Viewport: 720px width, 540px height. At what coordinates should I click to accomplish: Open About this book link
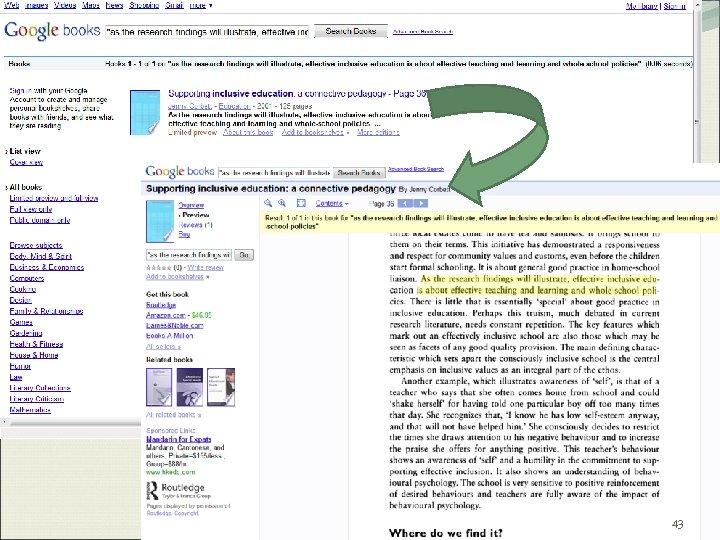[248, 132]
